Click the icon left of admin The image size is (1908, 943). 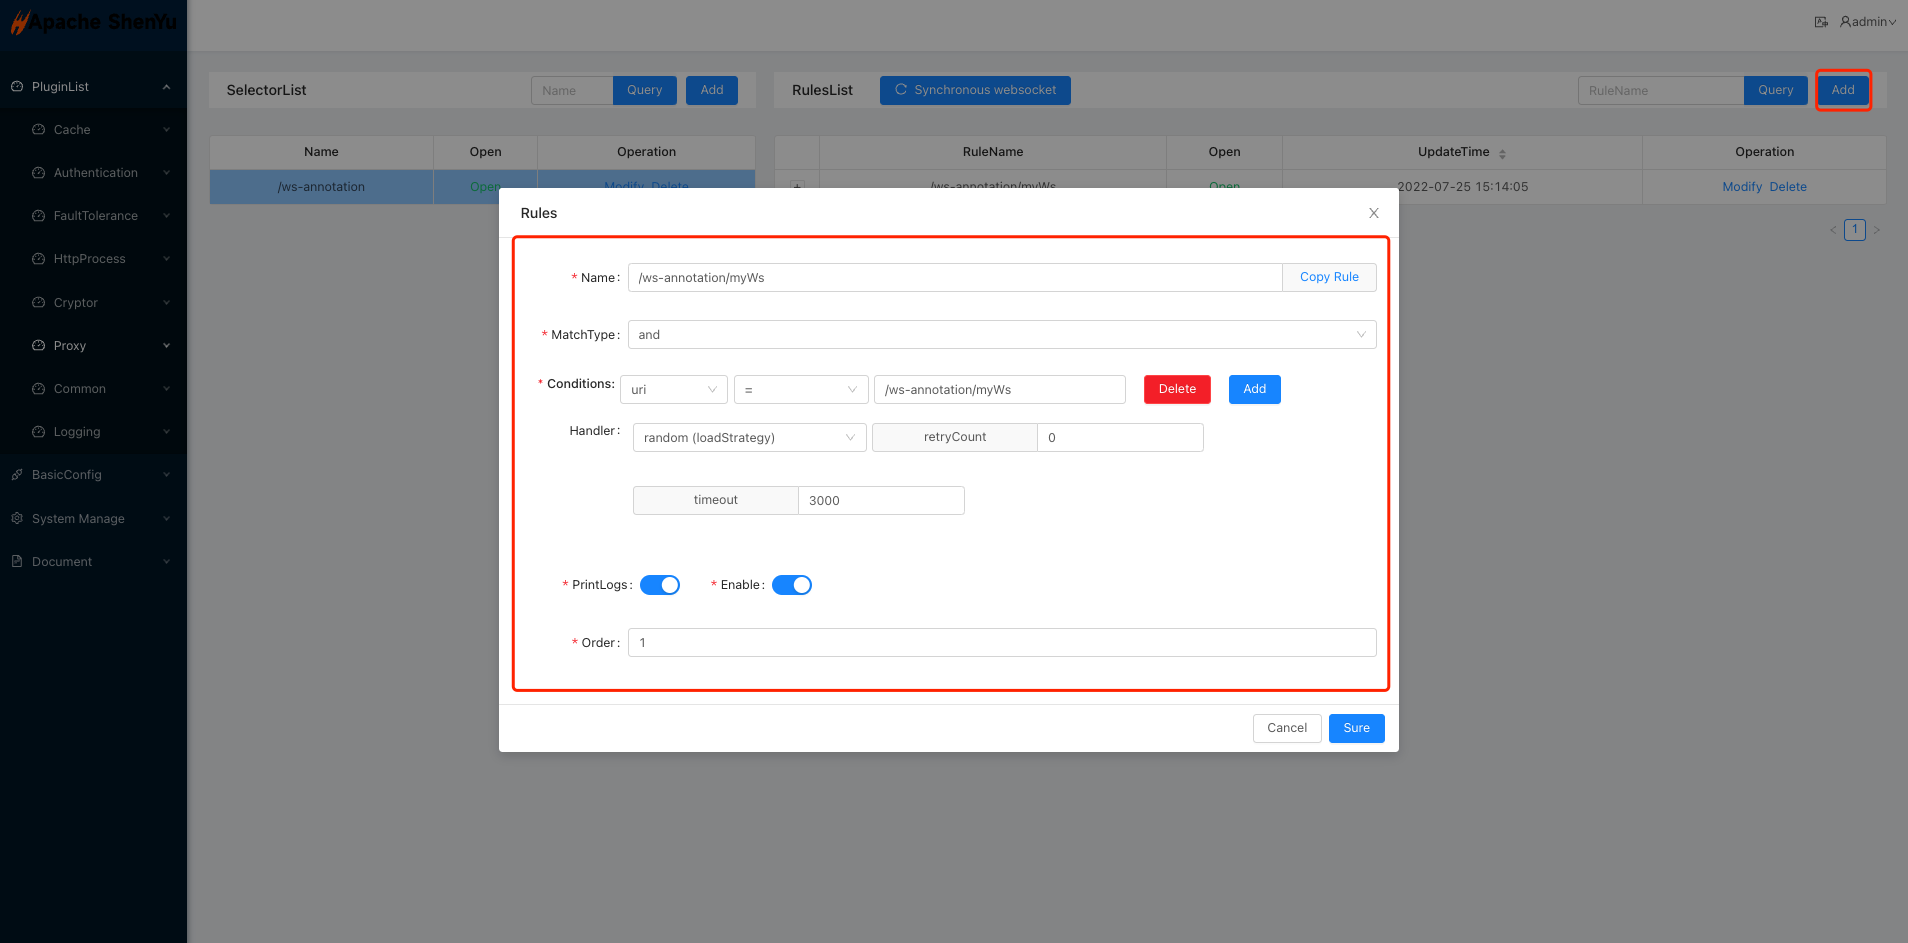(1821, 22)
